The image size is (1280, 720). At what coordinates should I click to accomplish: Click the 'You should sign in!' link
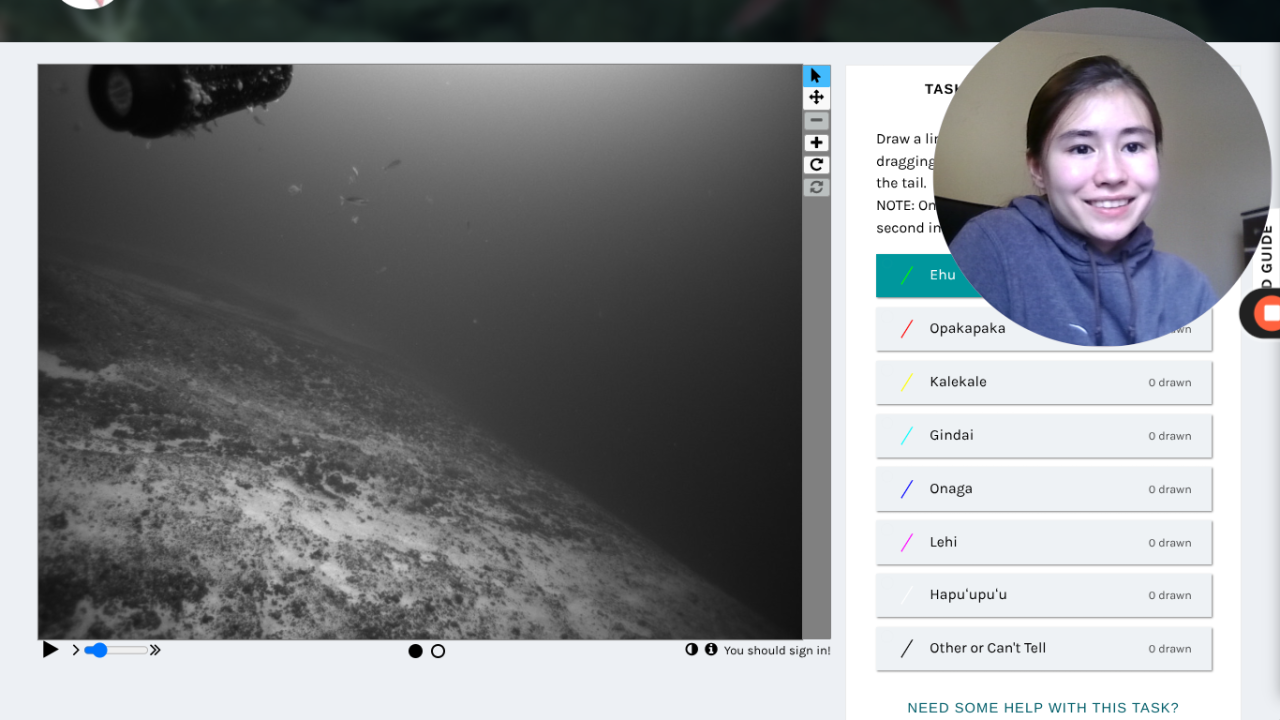pos(777,650)
